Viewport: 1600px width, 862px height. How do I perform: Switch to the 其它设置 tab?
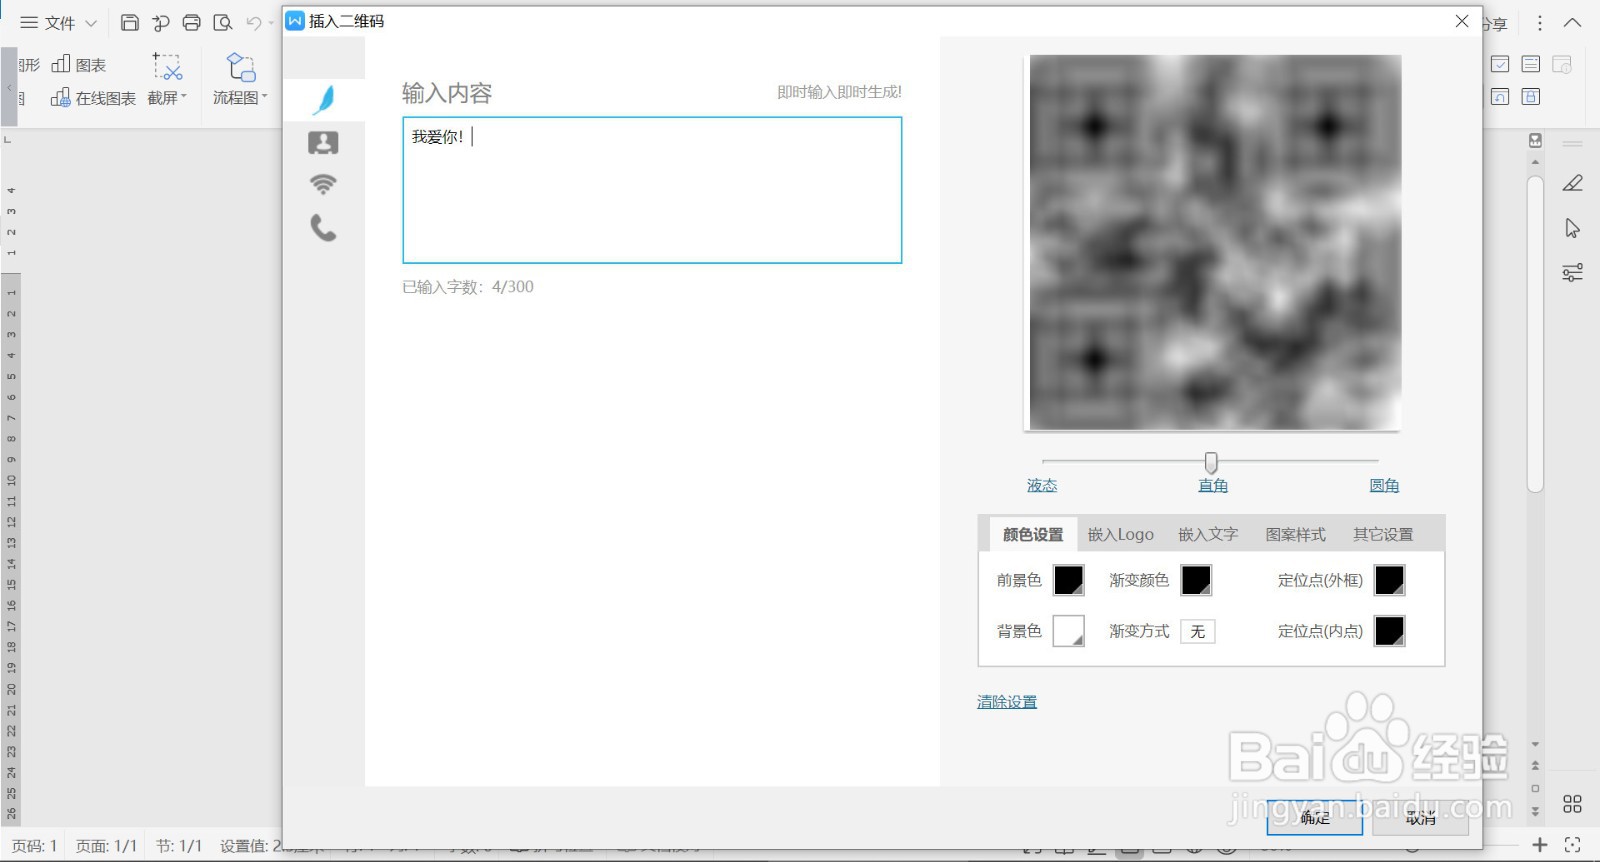1383,534
